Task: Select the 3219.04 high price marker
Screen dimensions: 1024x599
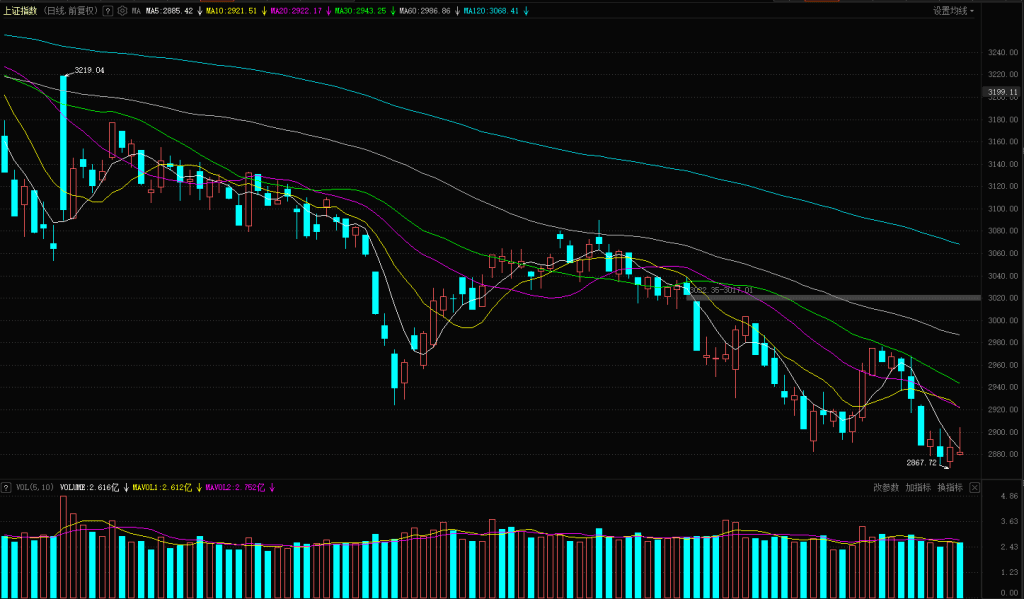Action: (89, 71)
